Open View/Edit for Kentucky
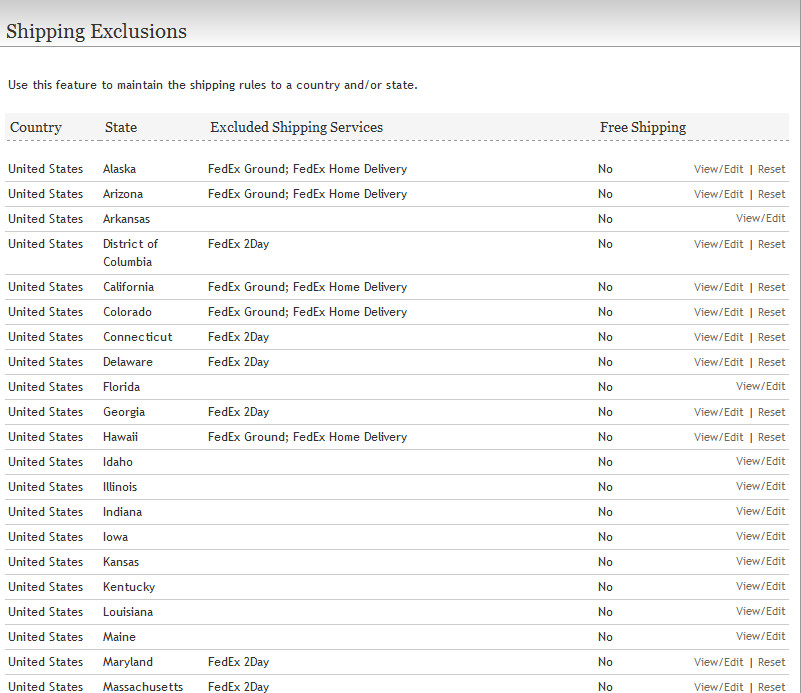This screenshot has height=693, width=801. [x=761, y=586]
